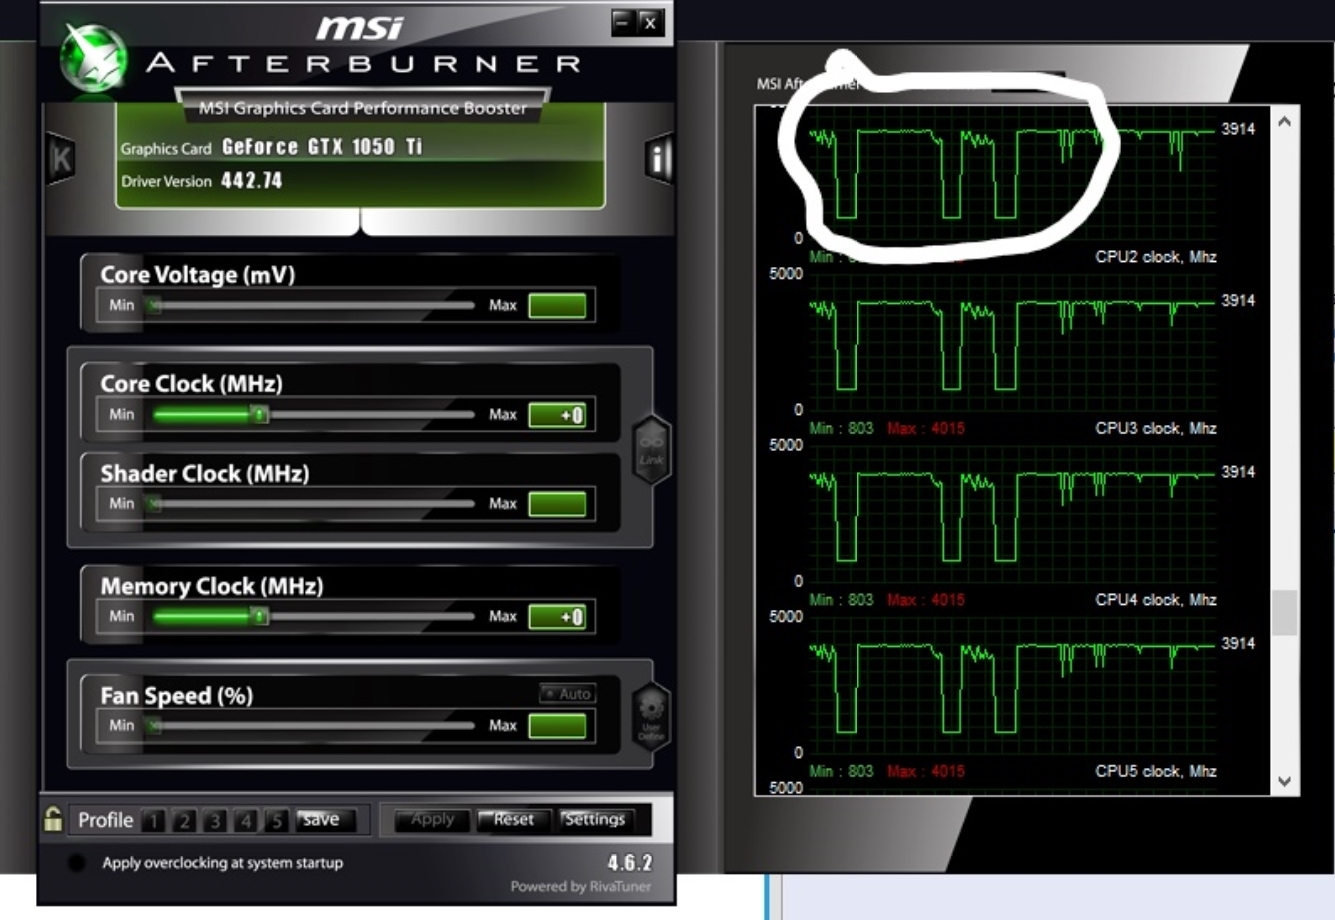Click the Powered by RivaTuner text
Image resolution: width=1335 pixels, height=920 pixels.
click(581, 887)
